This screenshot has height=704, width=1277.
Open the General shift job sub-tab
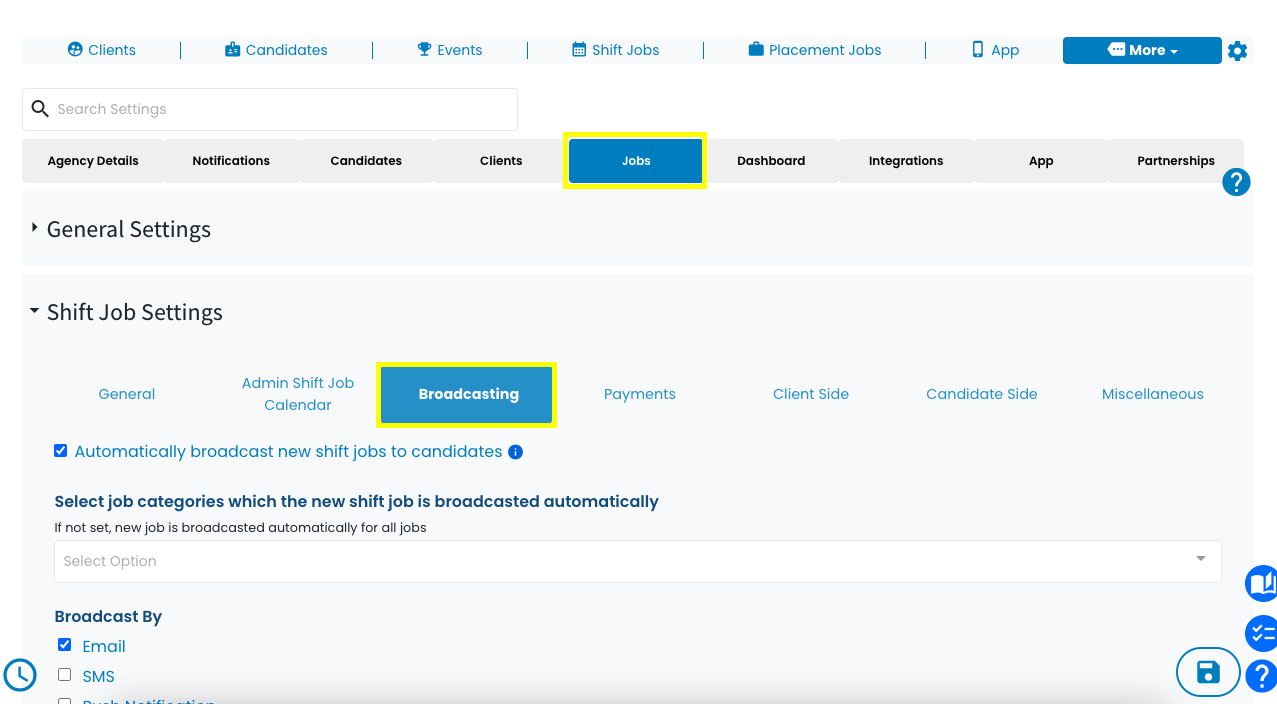coord(127,394)
